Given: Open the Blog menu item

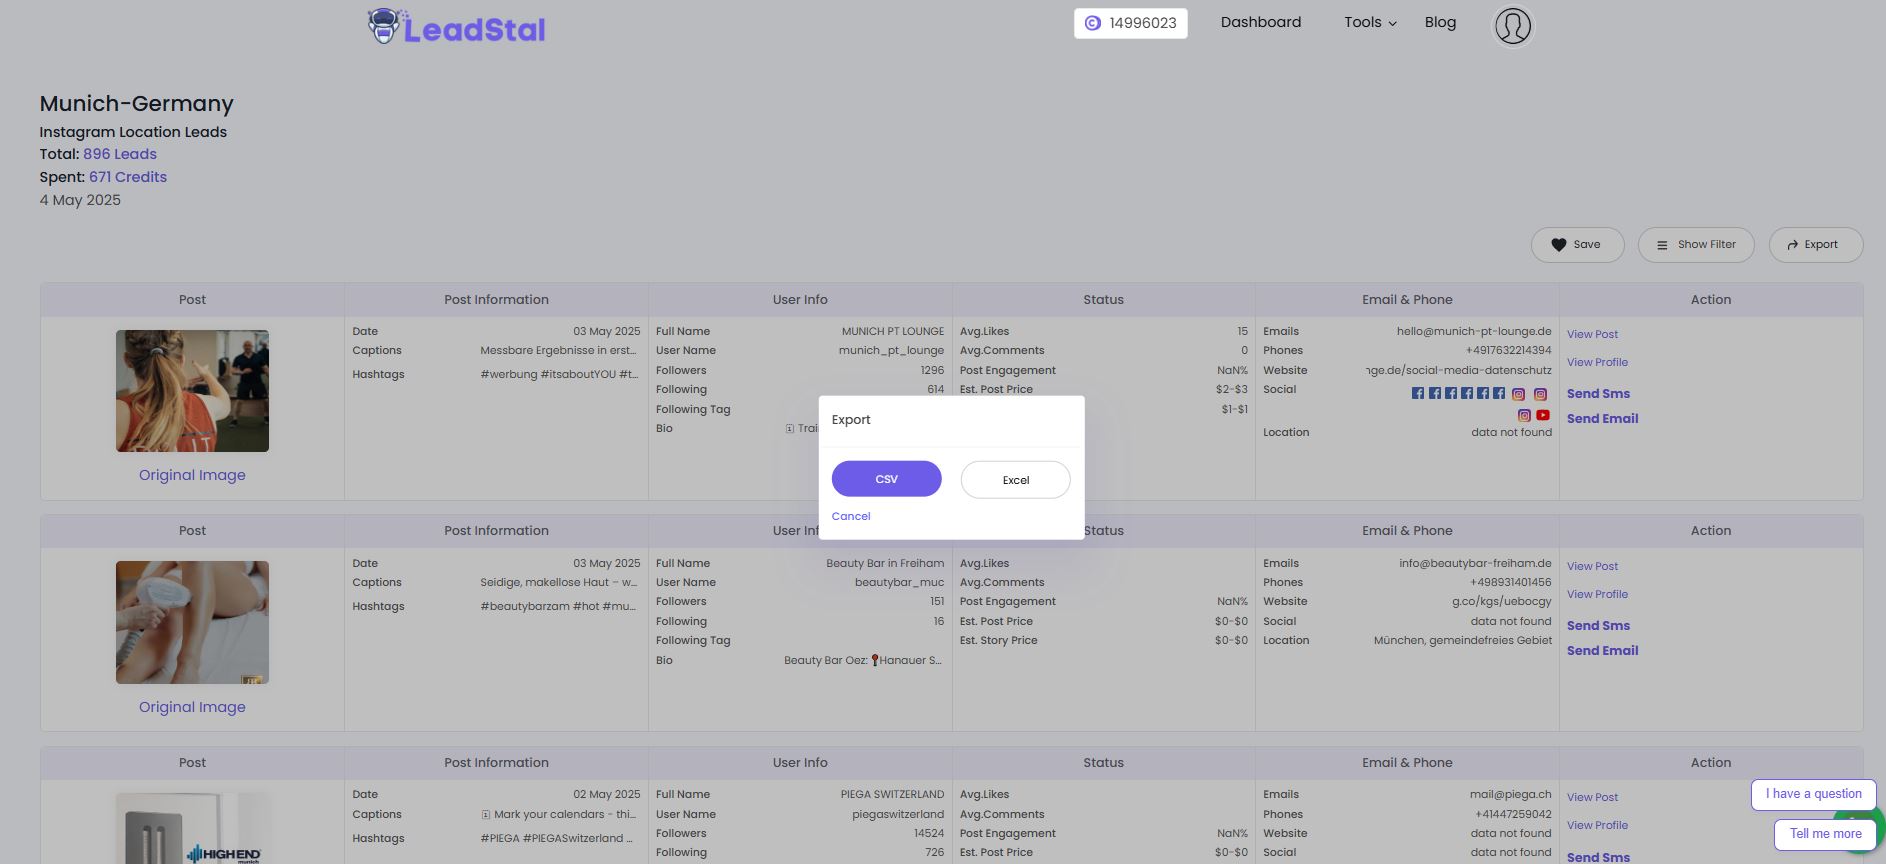Looking at the screenshot, I should [1440, 23].
